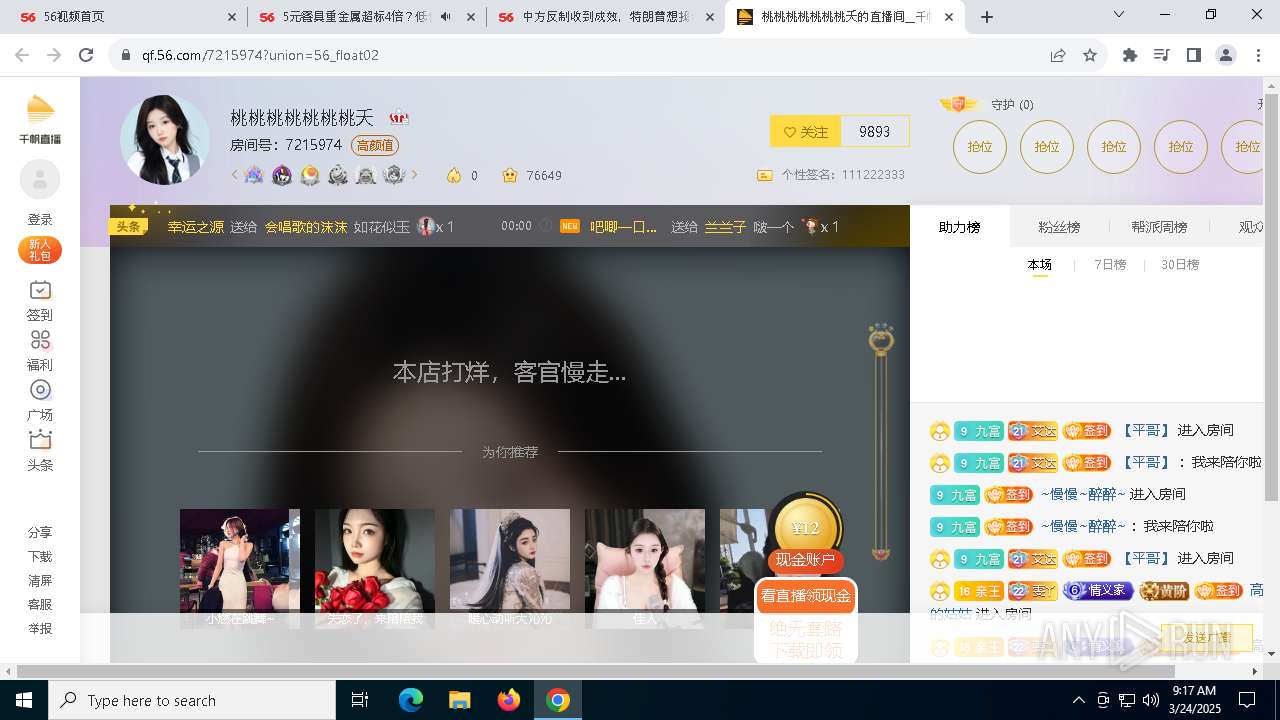Click the 看直播领现金 button
1280x720 pixels.
coord(805,596)
